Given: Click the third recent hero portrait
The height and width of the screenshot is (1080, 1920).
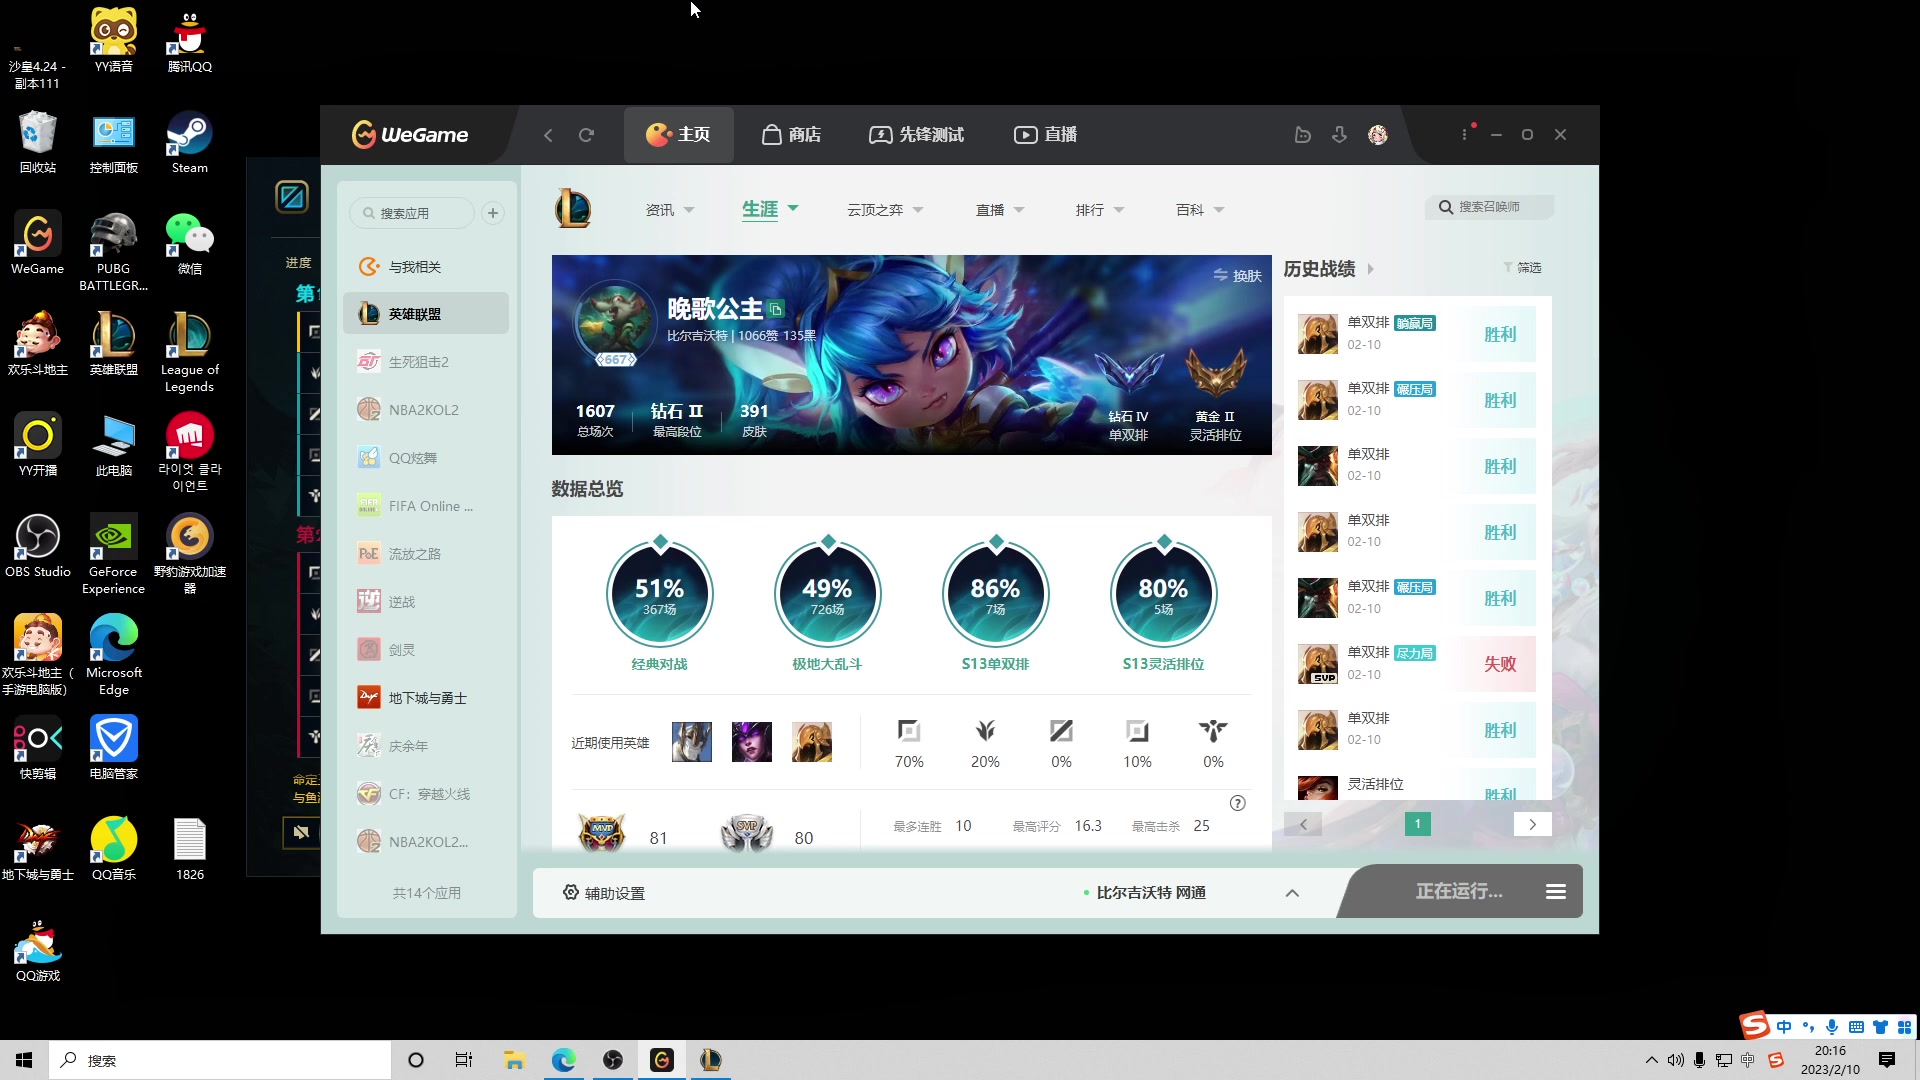Looking at the screenshot, I should [x=812, y=742].
